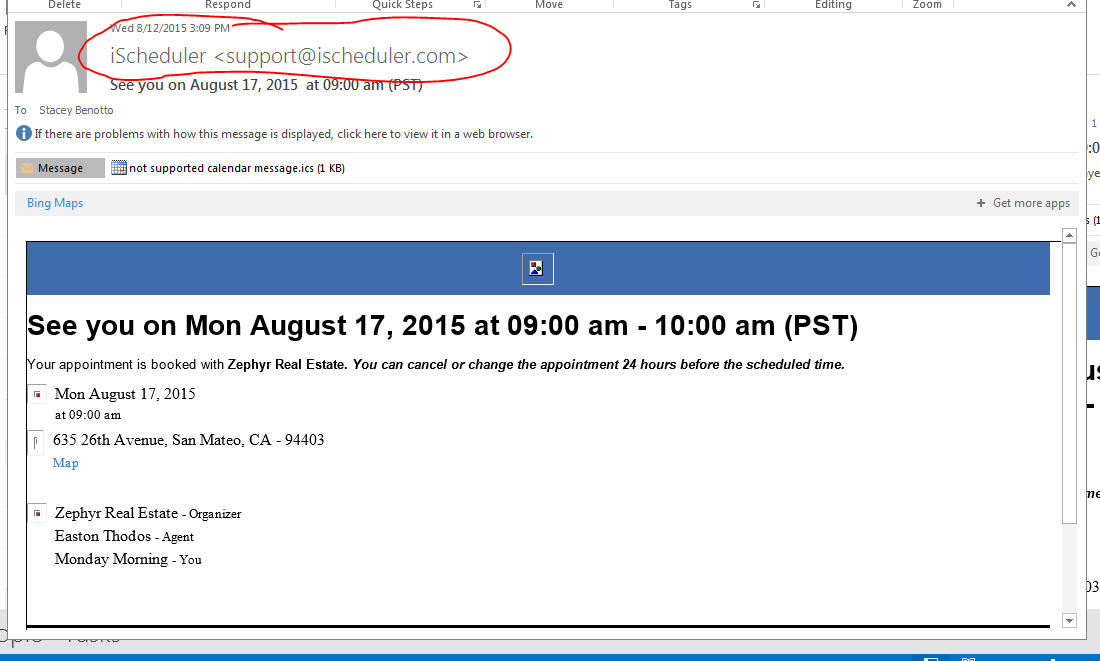Click the 'Monday Morning - You' line

(128, 559)
